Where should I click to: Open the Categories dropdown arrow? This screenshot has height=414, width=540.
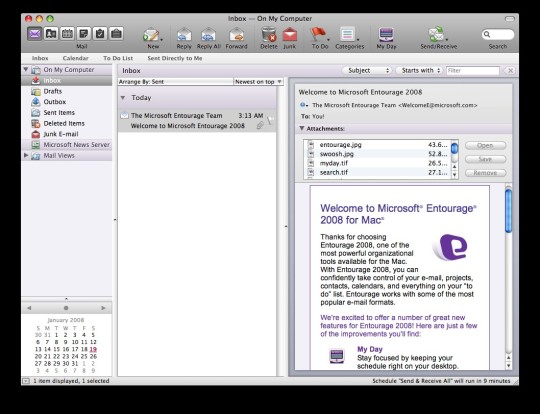(358, 40)
